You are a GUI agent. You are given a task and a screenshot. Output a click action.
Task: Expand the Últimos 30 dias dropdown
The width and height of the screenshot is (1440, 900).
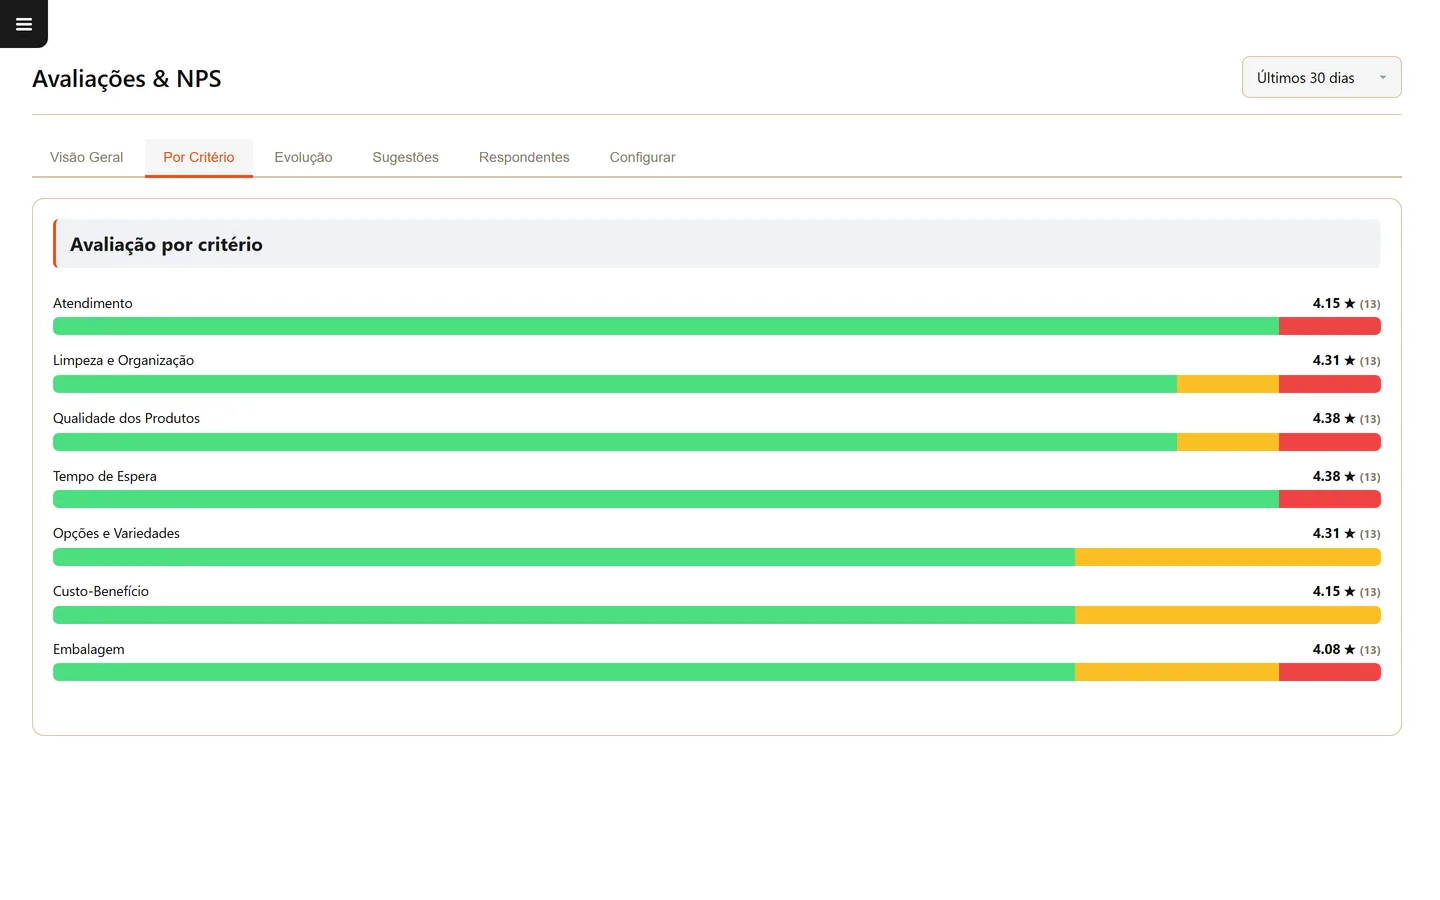1321,77
